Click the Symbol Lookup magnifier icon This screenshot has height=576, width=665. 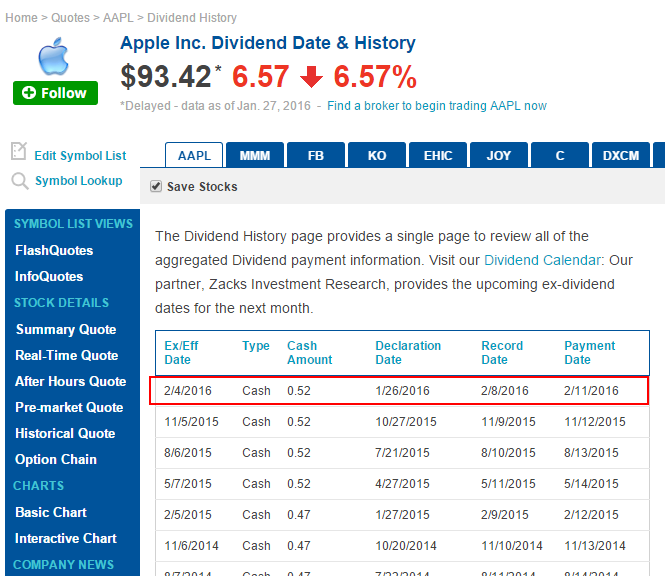(20, 181)
